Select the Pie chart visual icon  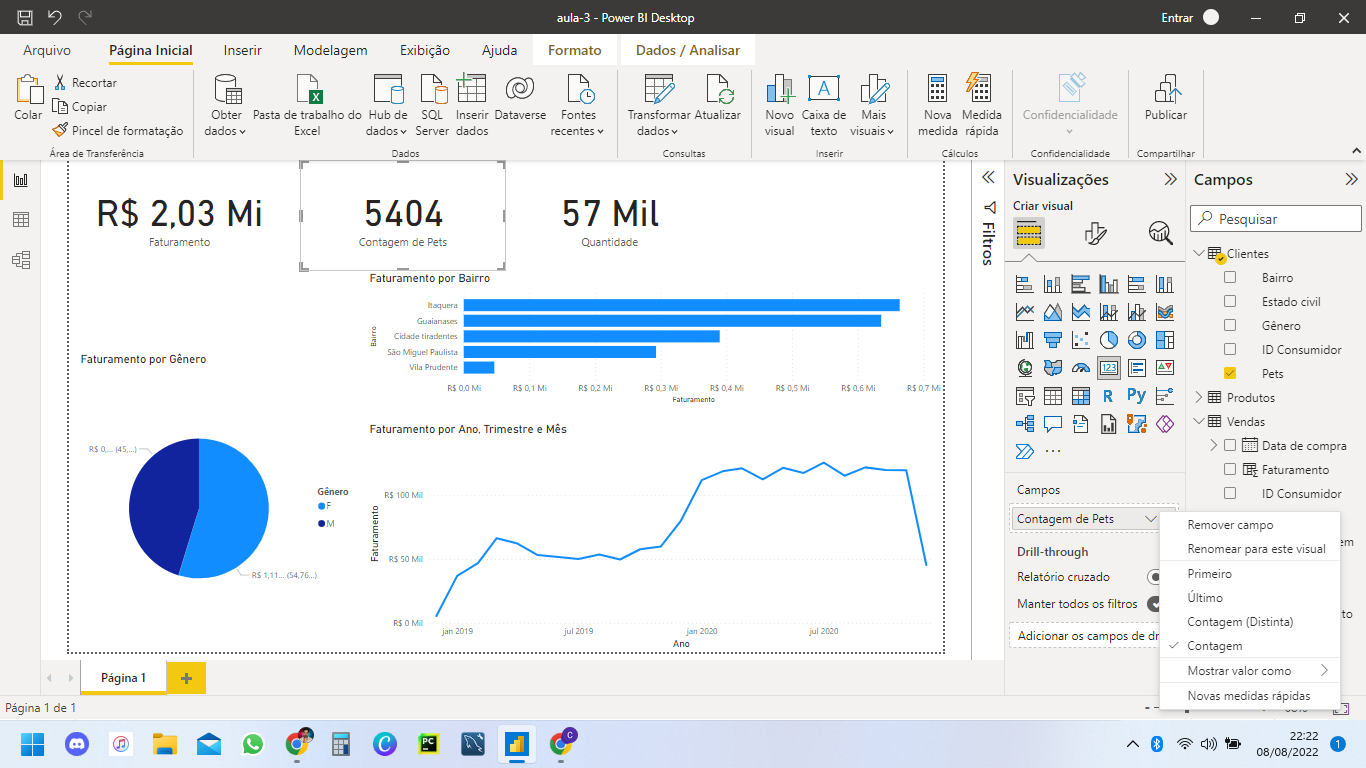click(1108, 340)
